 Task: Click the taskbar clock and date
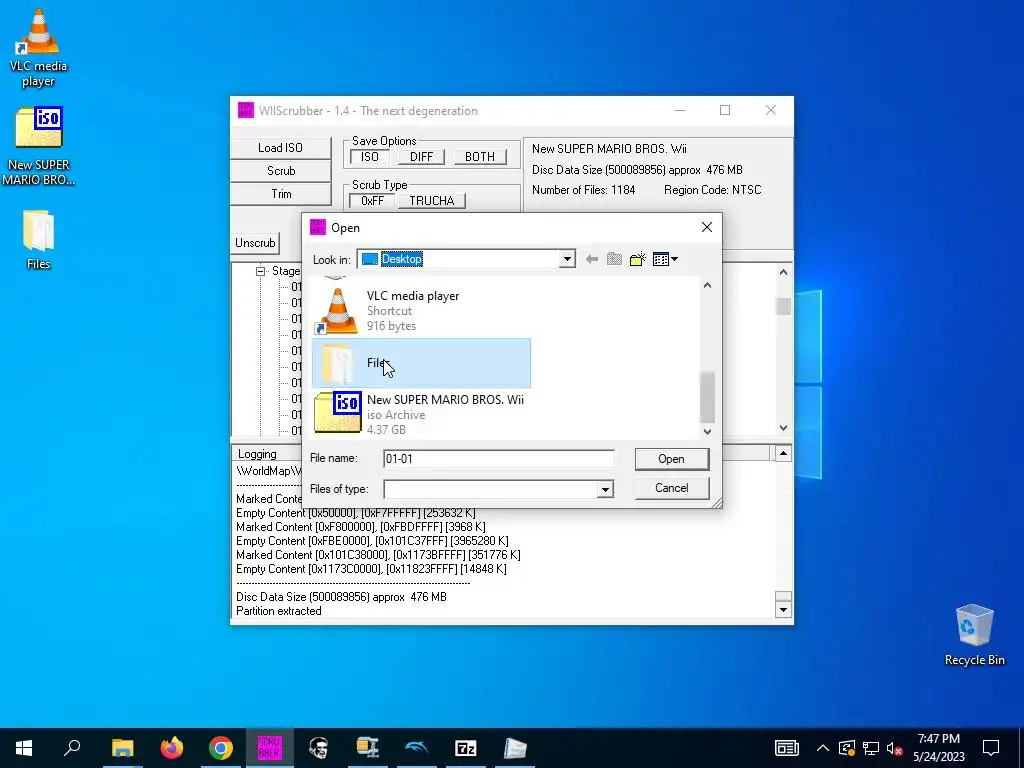point(938,748)
